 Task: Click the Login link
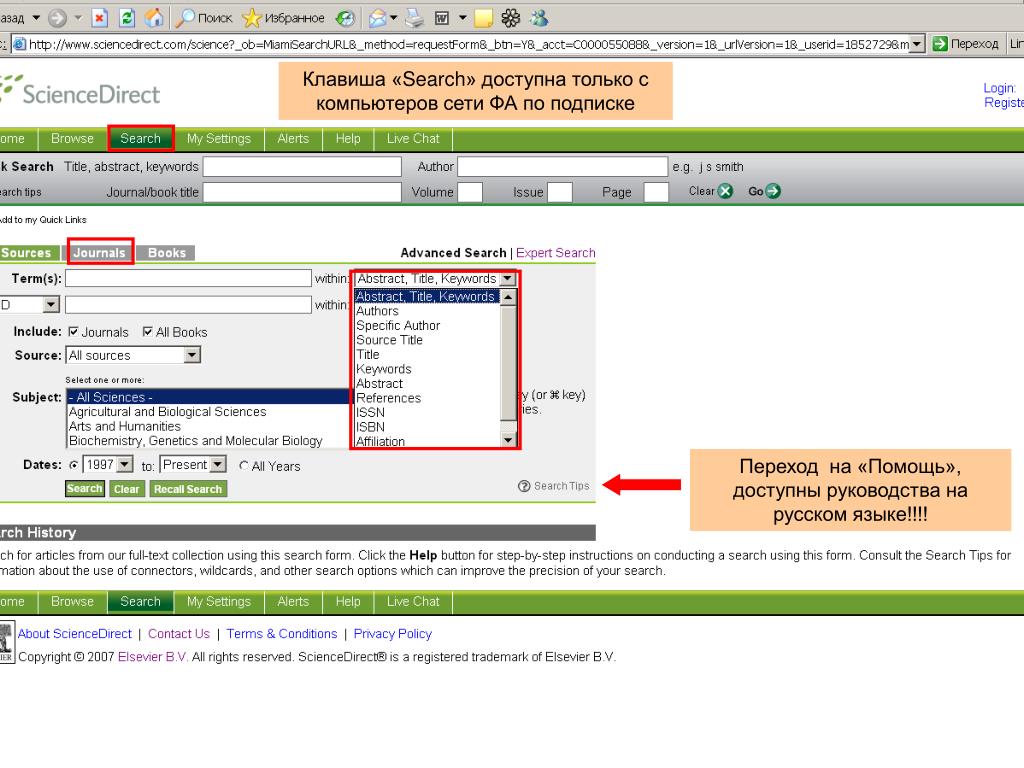tap(1000, 88)
